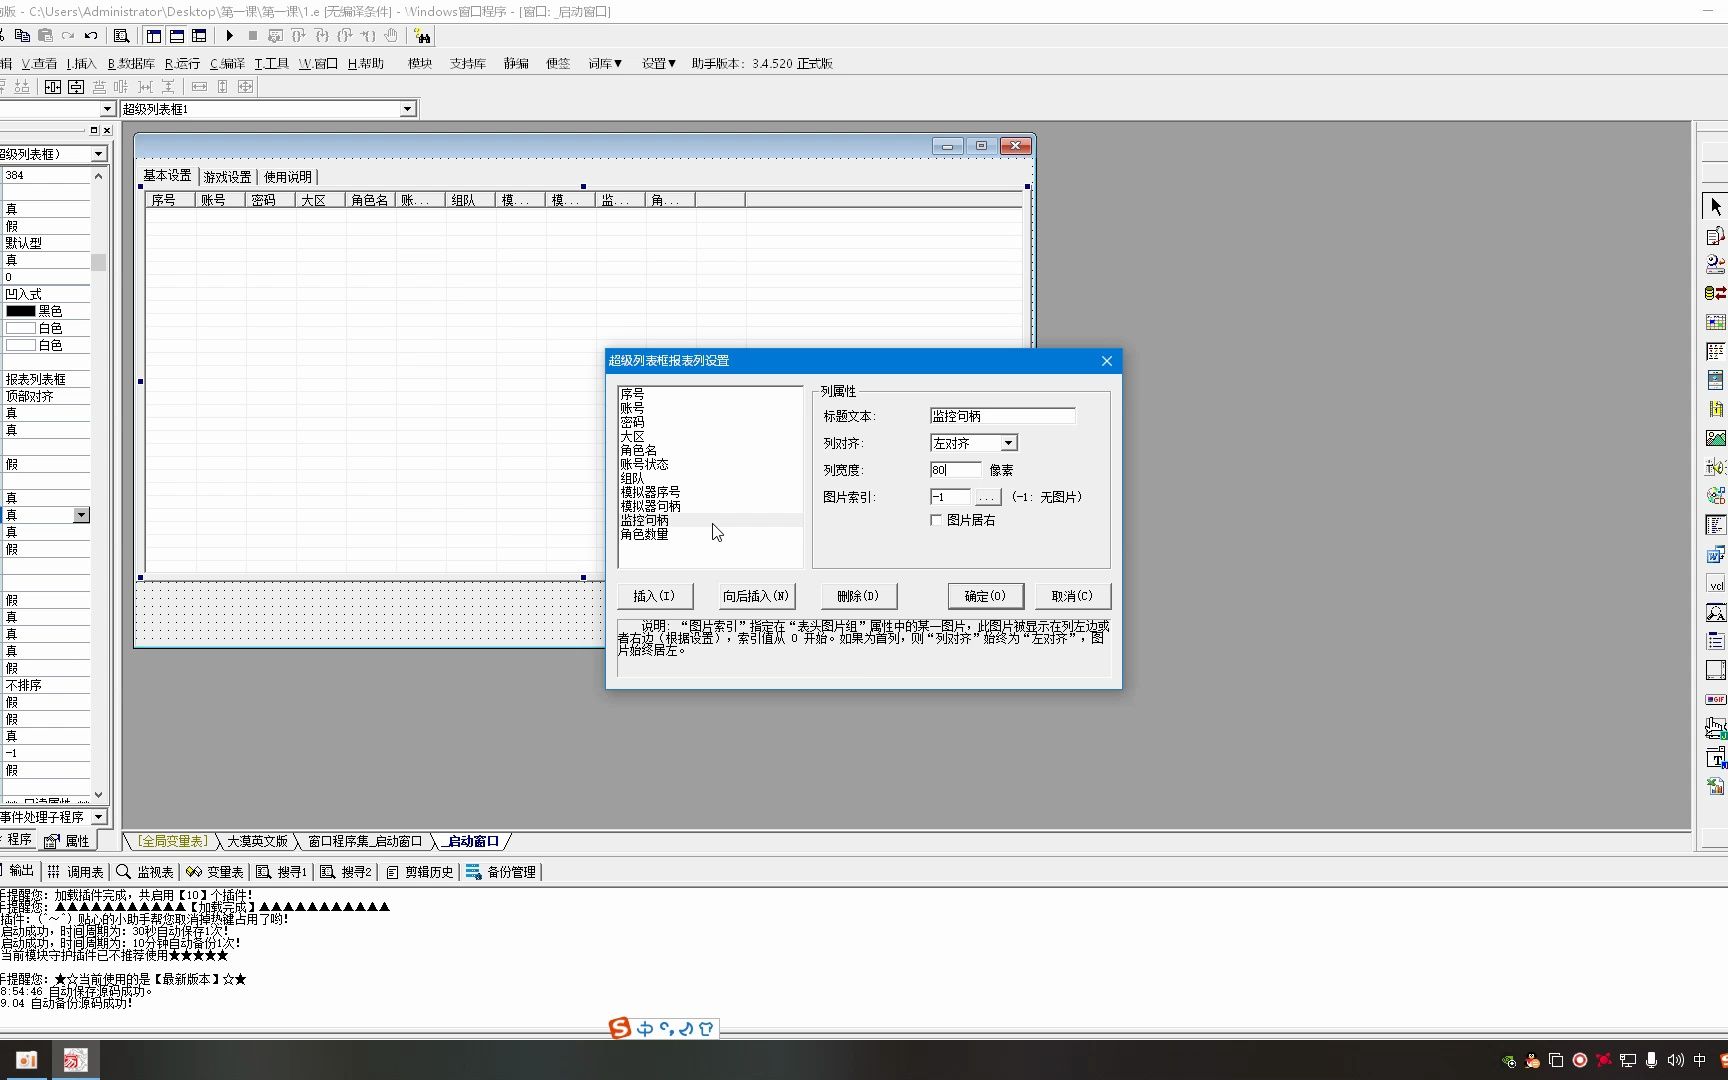Toggle the bottom panel layout icon

pos(177,36)
